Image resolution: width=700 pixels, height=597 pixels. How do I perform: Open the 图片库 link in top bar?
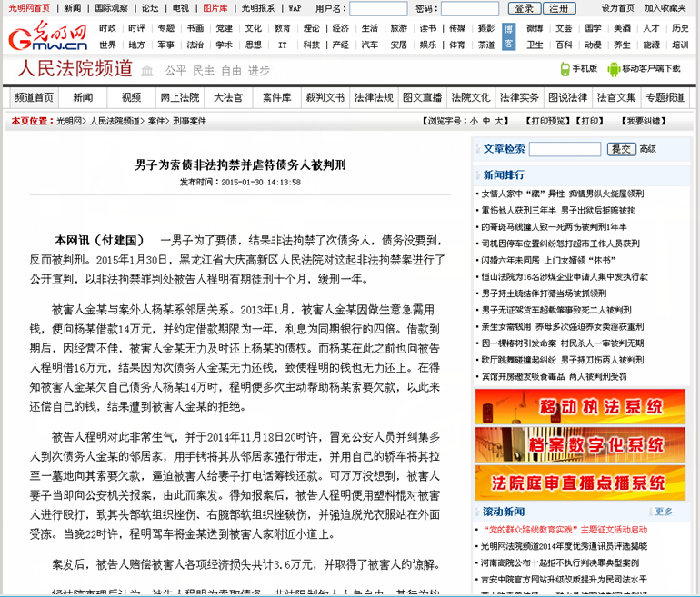click(215, 8)
